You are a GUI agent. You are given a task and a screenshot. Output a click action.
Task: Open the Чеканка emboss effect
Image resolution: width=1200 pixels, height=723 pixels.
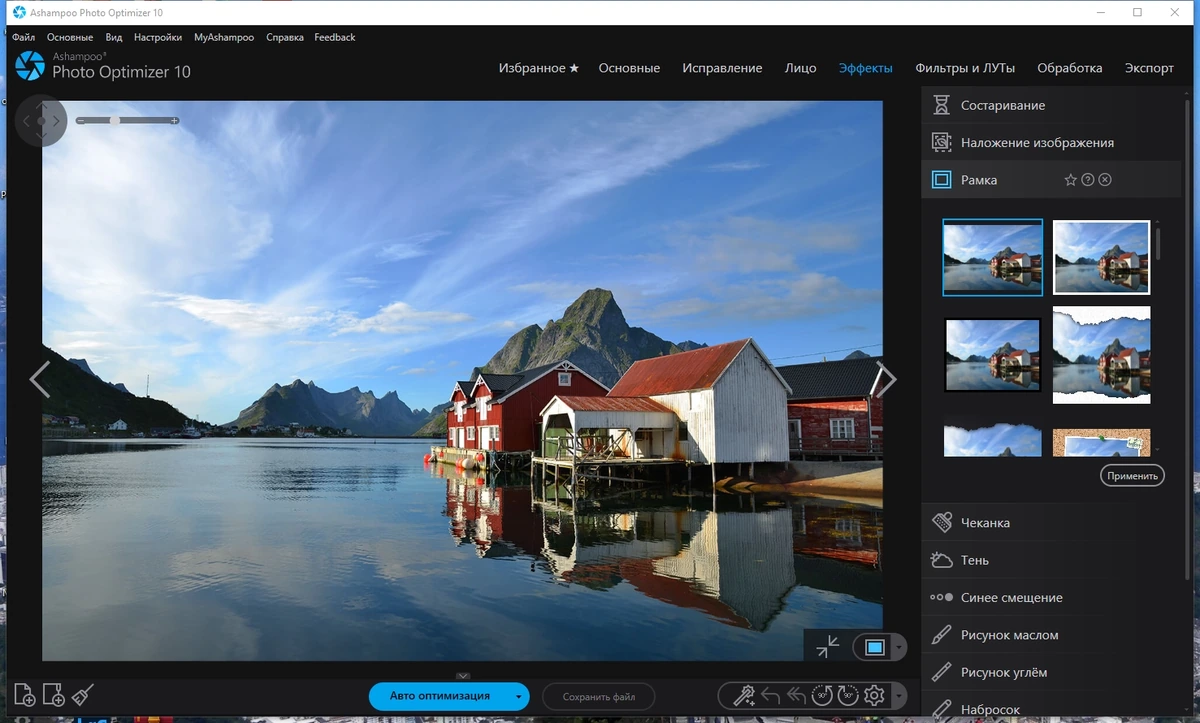(1050, 523)
